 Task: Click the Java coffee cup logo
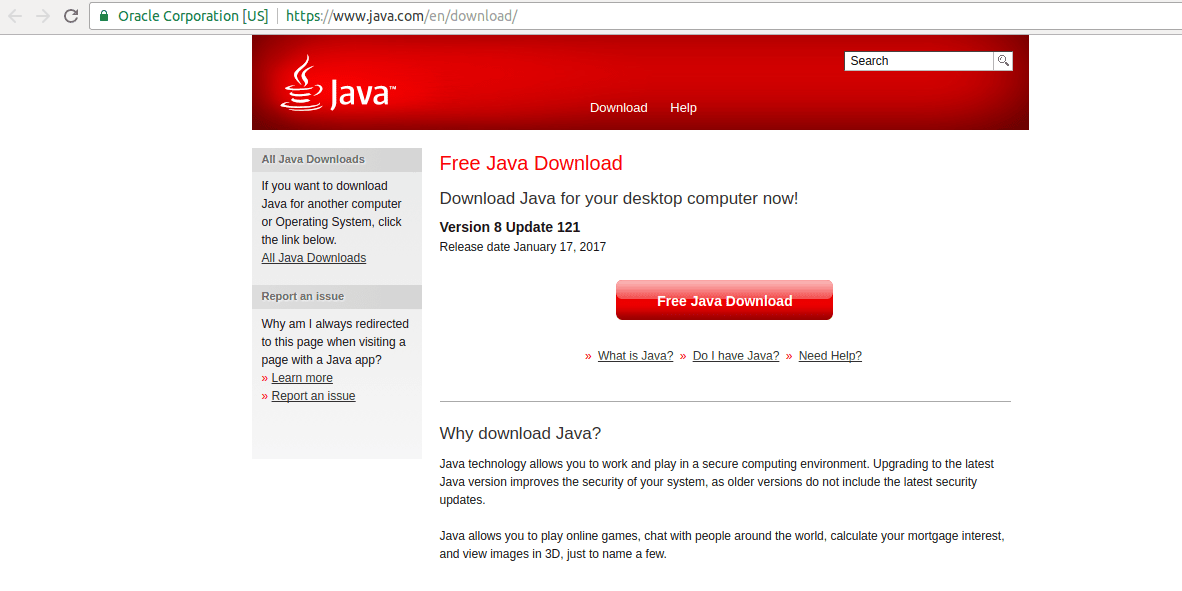pyautogui.click(x=336, y=84)
